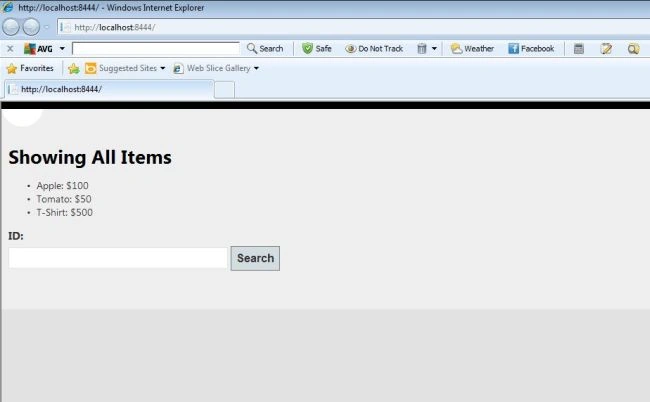650x402 pixels.
Task: Open the Do Not Track eye button
Action: tap(374, 48)
